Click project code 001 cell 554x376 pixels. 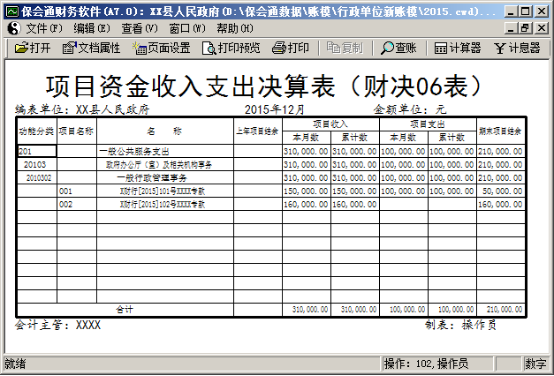click(x=77, y=191)
